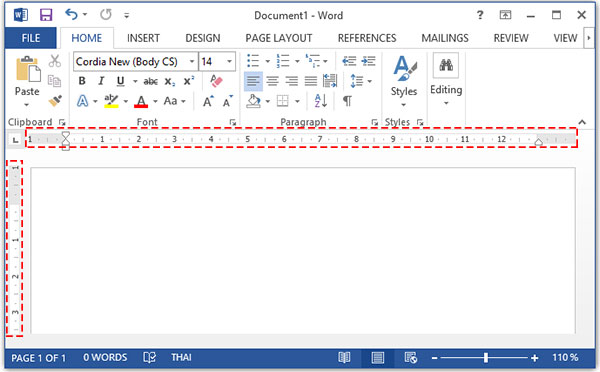Open the font size 14 dropdown
The width and height of the screenshot is (600, 372).
(229, 61)
